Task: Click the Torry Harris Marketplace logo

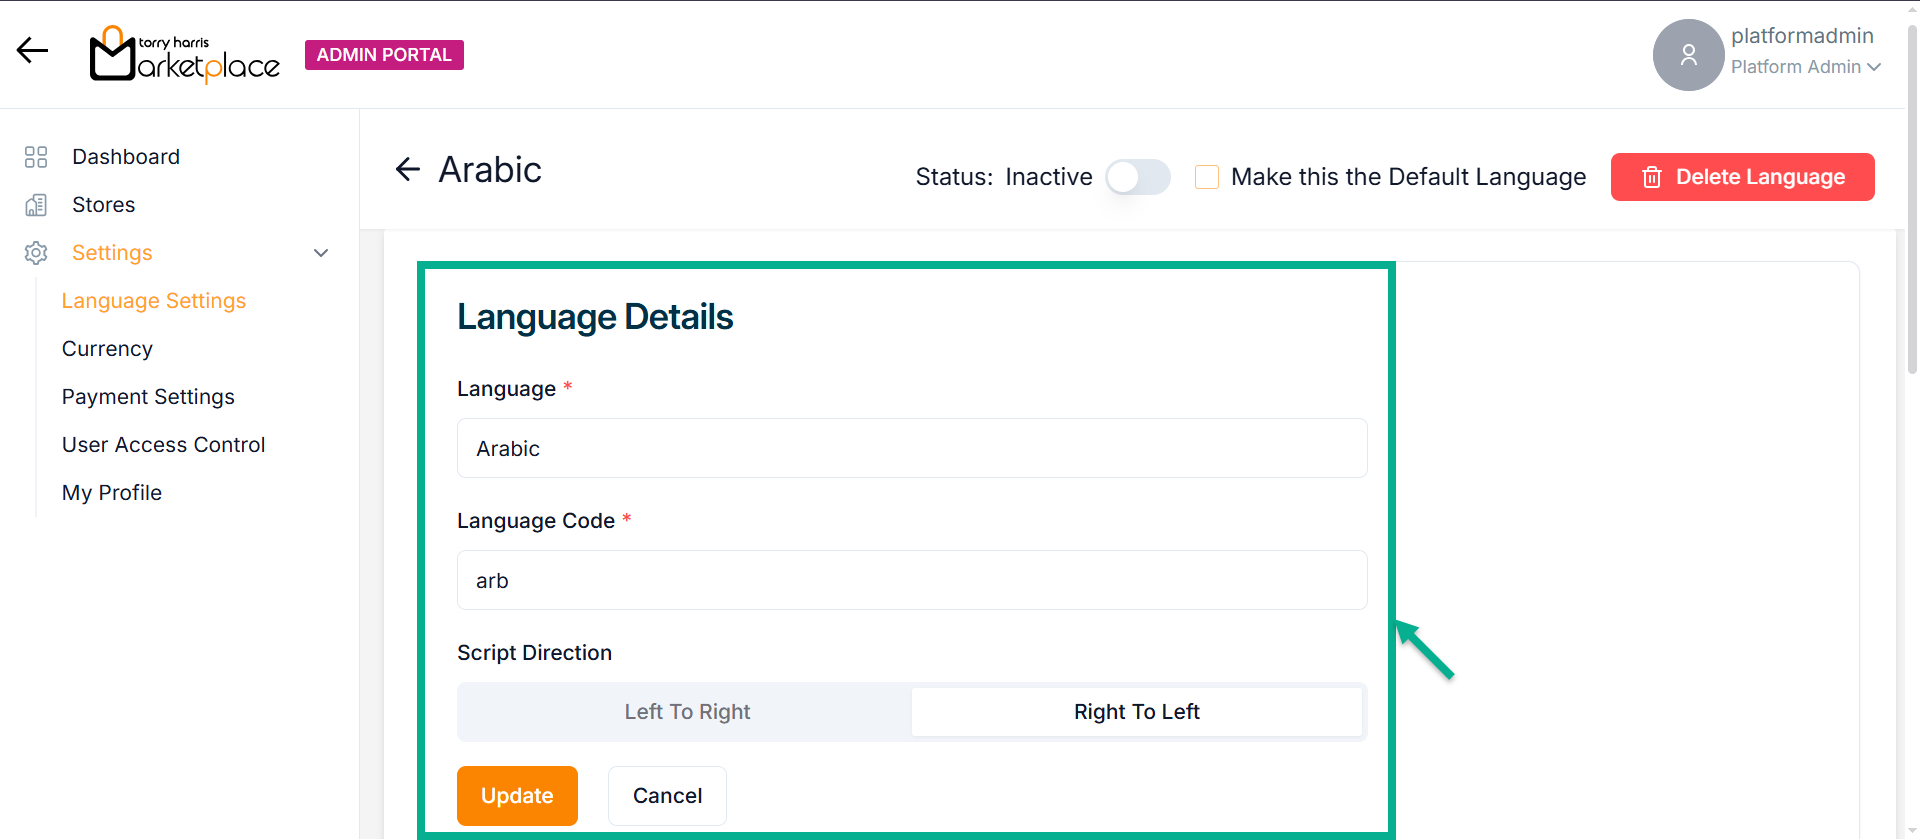Action: click(185, 55)
